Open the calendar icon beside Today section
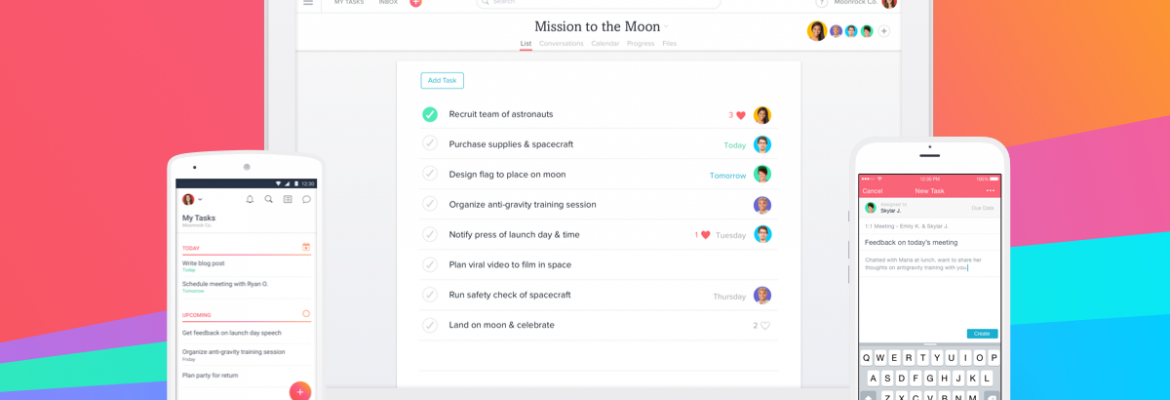 pos(306,247)
